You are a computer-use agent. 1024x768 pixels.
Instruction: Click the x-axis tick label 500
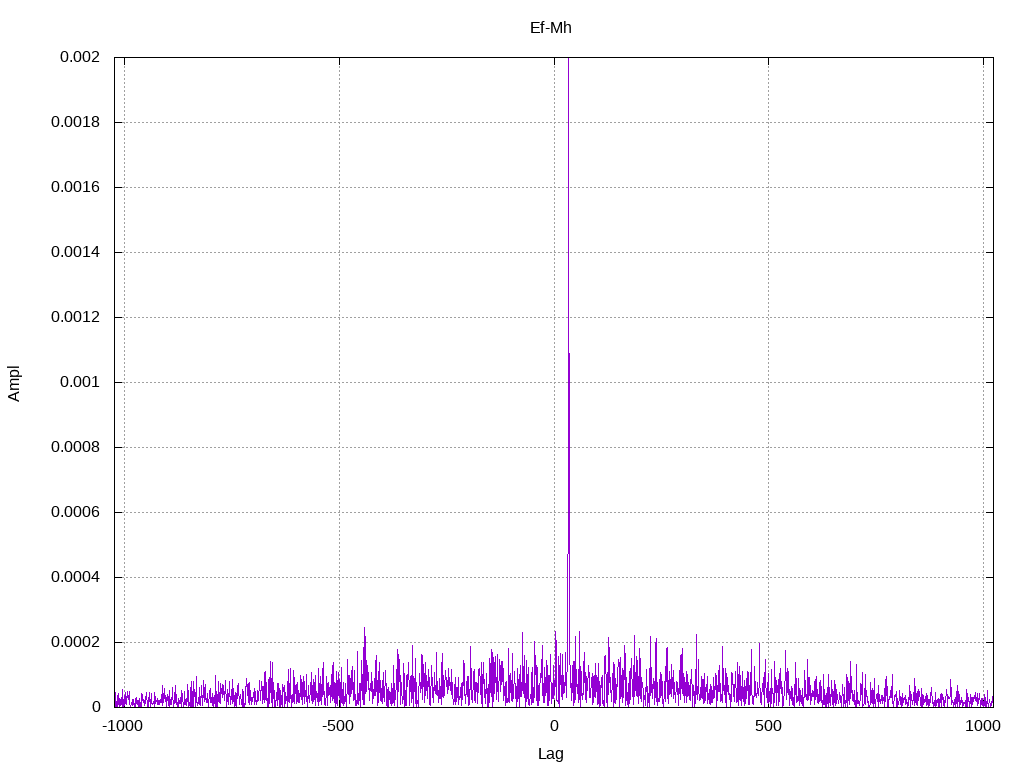coord(768,726)
